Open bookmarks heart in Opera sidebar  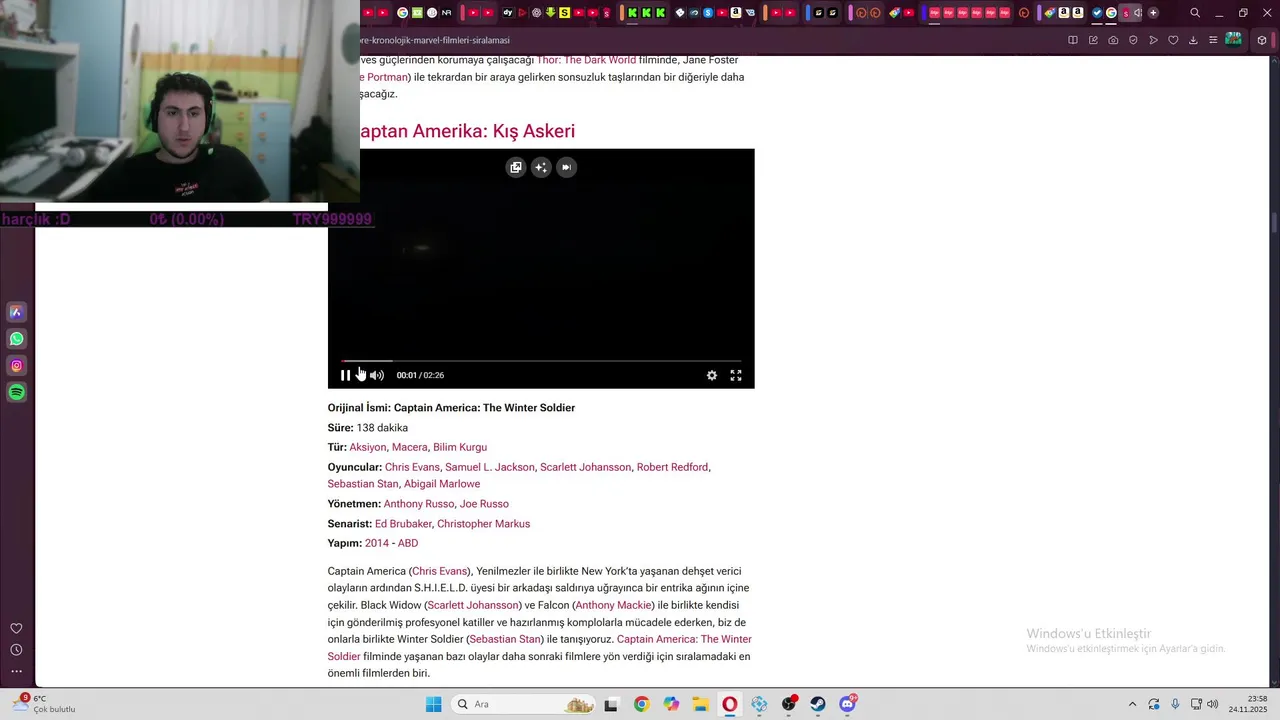(16, 628)
